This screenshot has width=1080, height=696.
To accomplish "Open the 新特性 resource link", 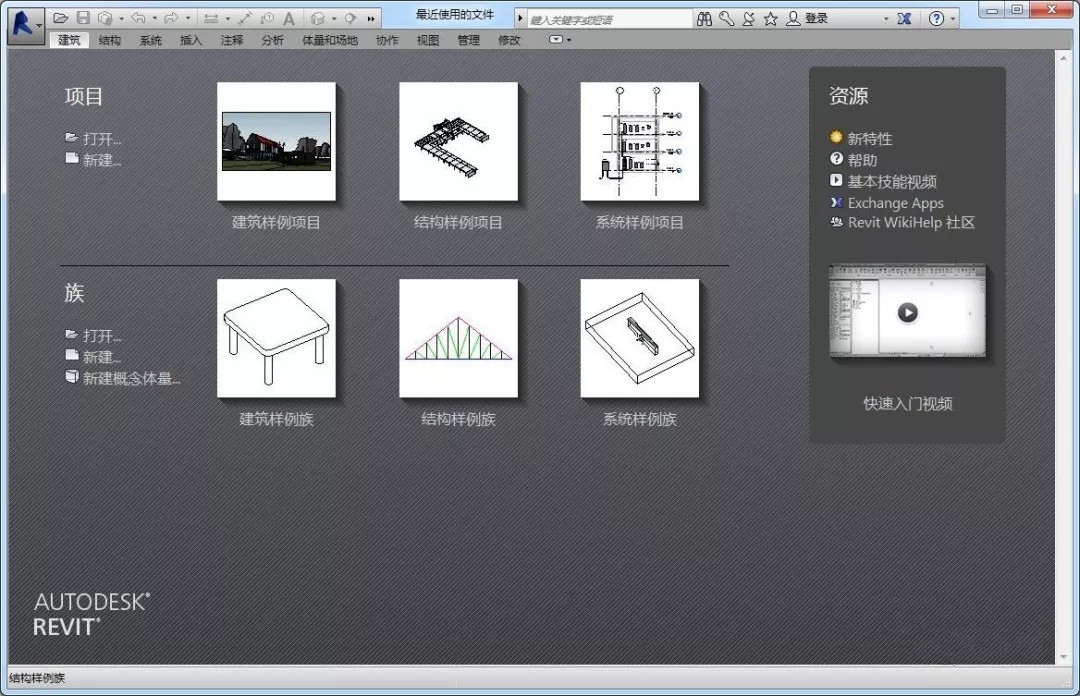I will 870,139.
